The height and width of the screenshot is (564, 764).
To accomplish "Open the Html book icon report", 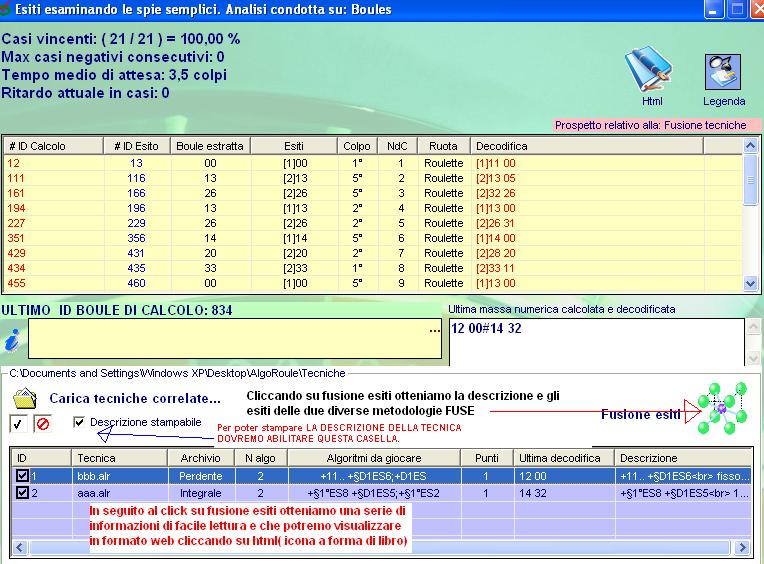I will click(x=651, y=69).
